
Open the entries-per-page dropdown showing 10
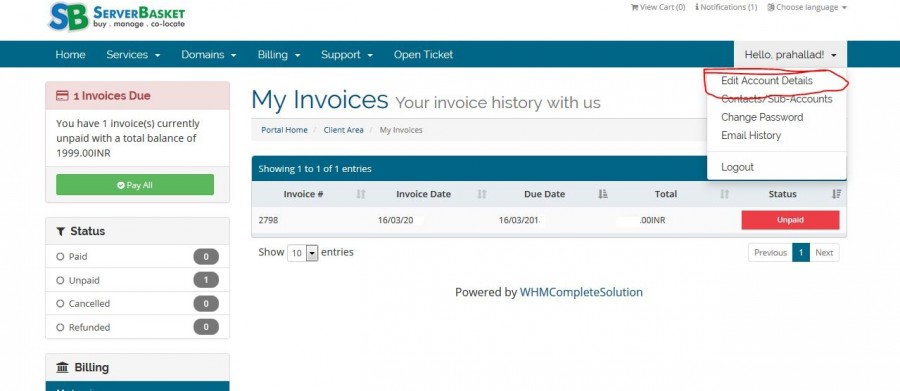302,253
